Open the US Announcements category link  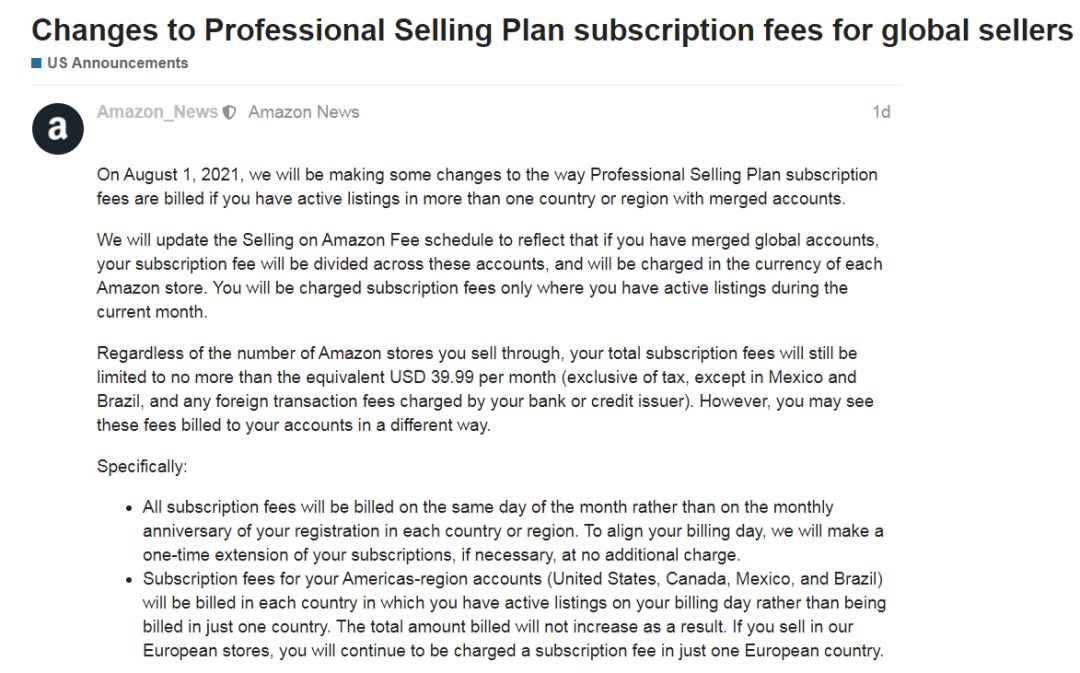point(117,63)
